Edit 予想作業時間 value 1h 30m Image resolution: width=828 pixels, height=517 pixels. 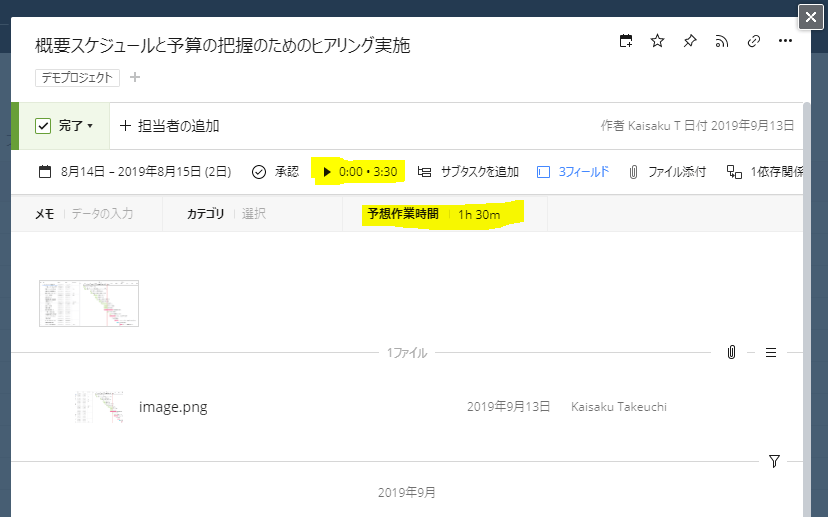(479, 214)
